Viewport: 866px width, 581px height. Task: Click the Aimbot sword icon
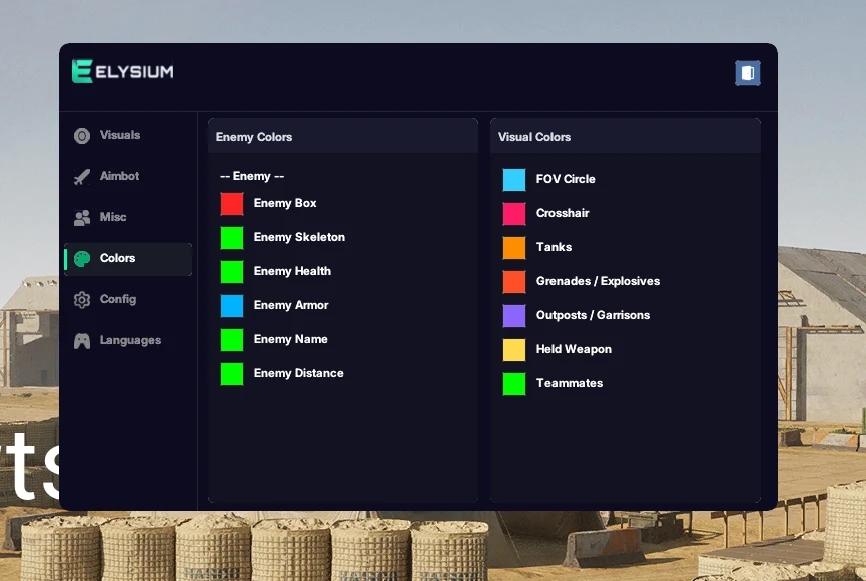click(x=82, y=176)
